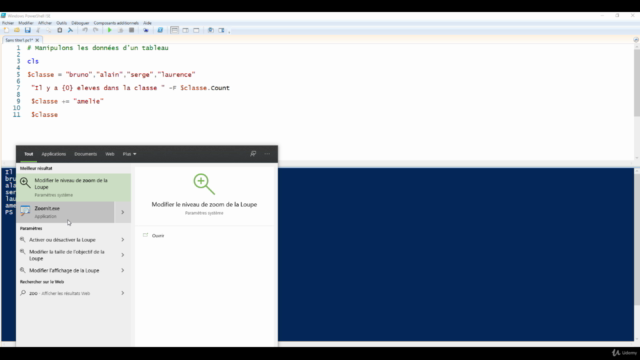The width and height of the screenshot is (640, 360).
Task: Click the Show Command Add-on icon
Action: (x=221, y=30)
